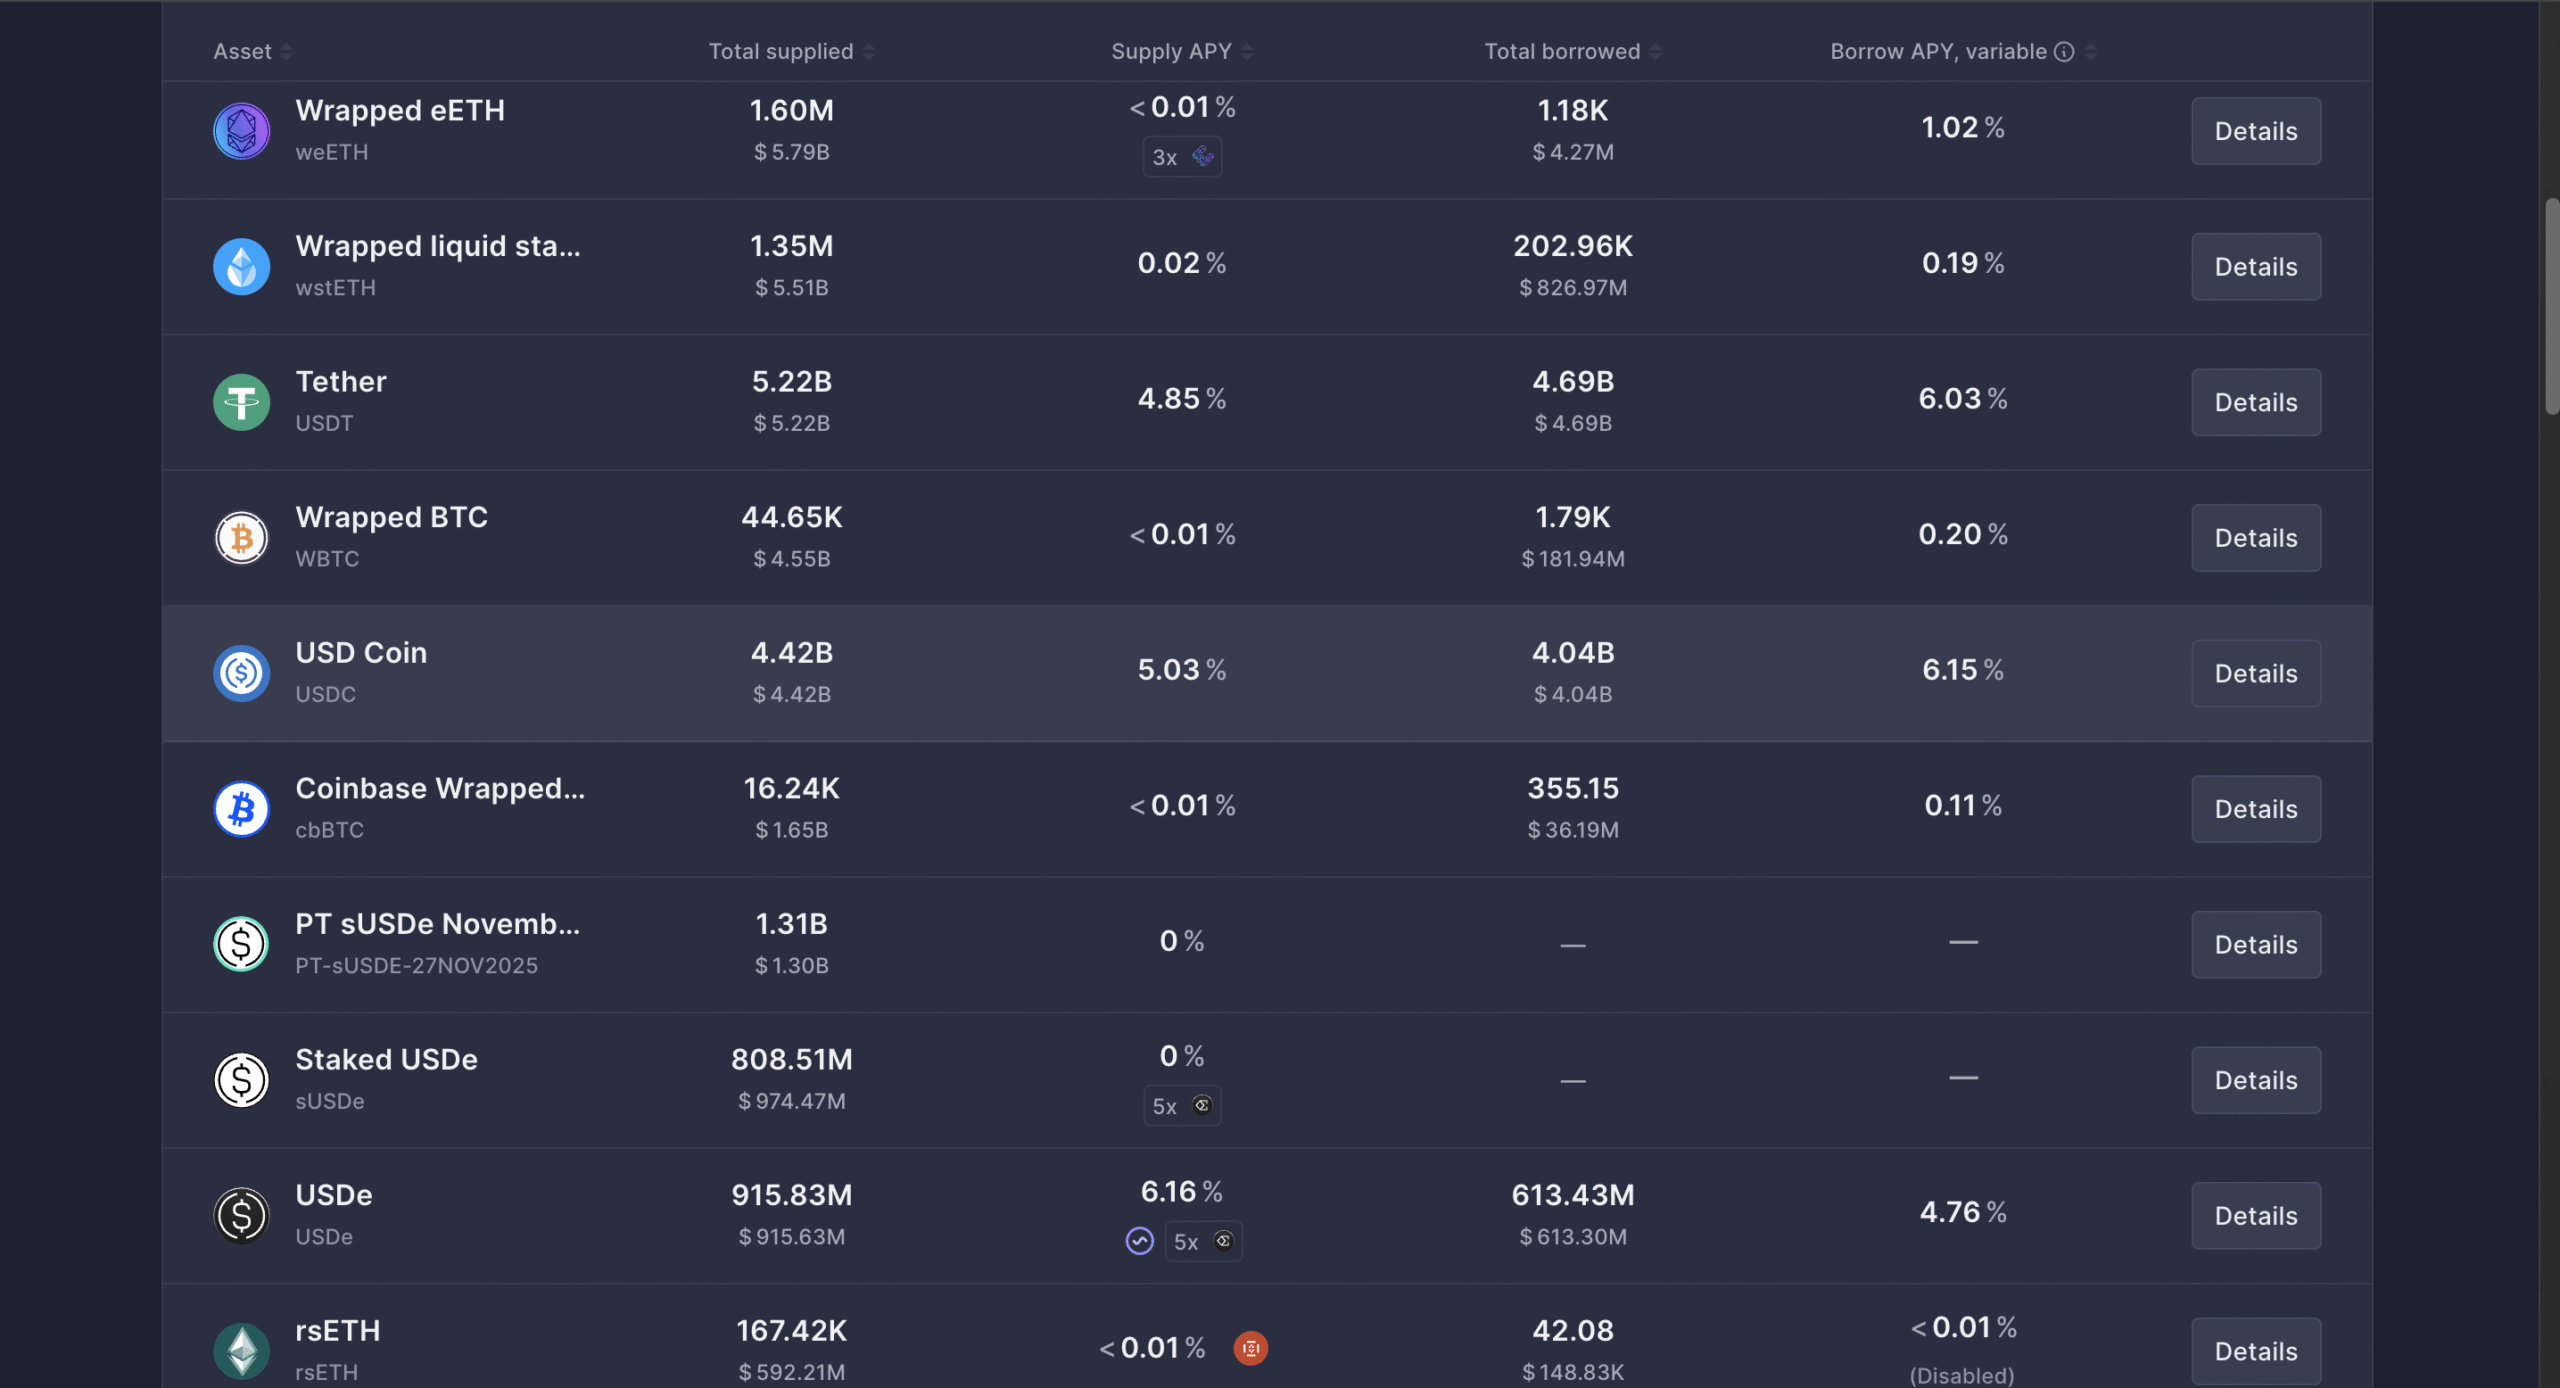Click the Borrow APY info icon
Image resolution: width=2560 pixels, height=1388 pixels.
[x=2064, y=52]
